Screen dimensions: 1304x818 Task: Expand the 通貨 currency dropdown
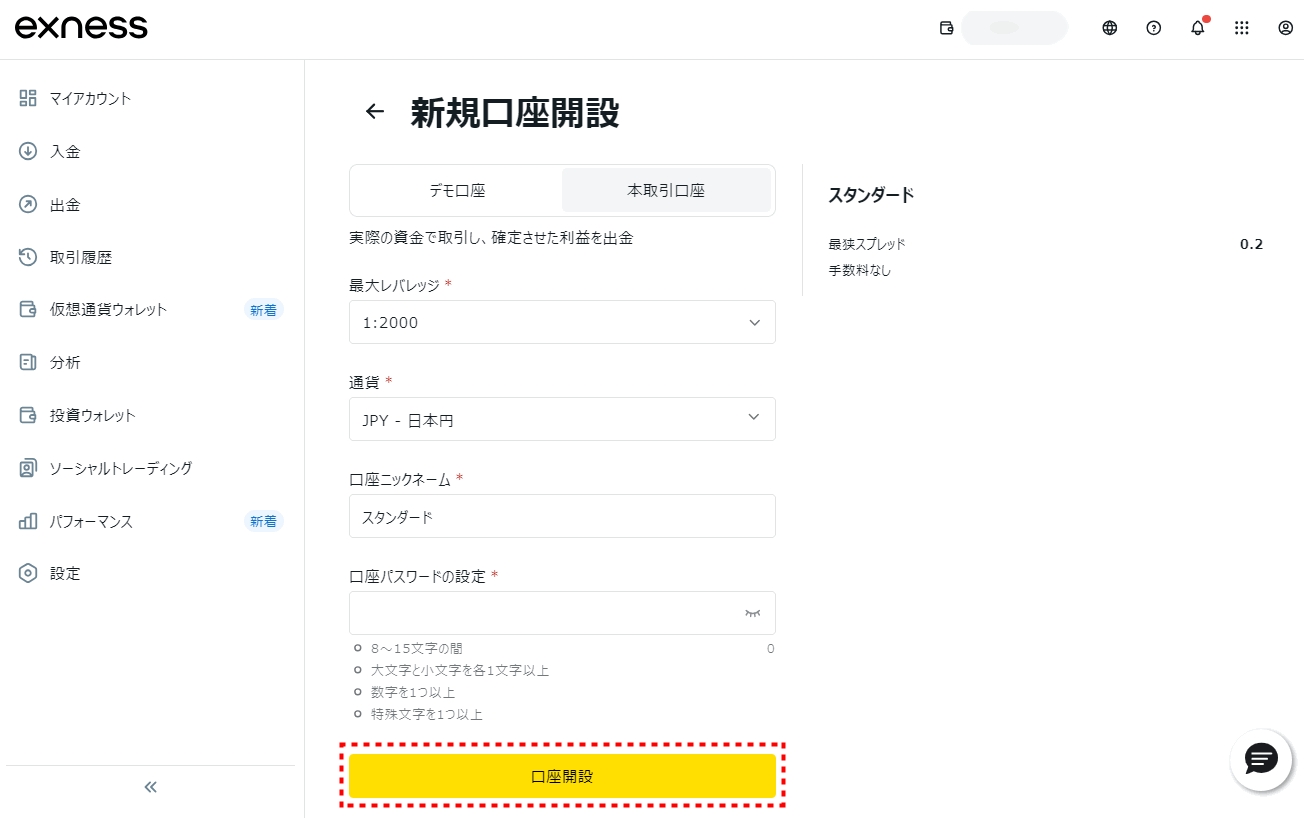562,419
